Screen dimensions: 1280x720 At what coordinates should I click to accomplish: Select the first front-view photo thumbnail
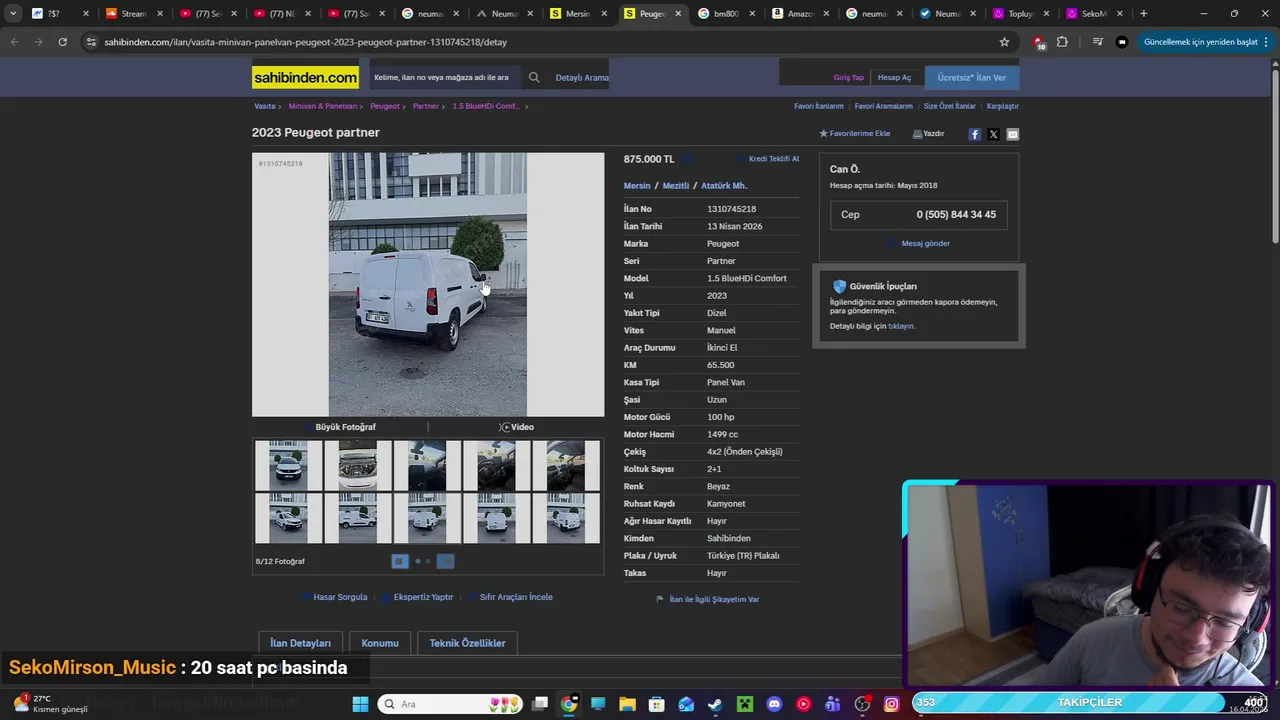[x=288, y=465]
